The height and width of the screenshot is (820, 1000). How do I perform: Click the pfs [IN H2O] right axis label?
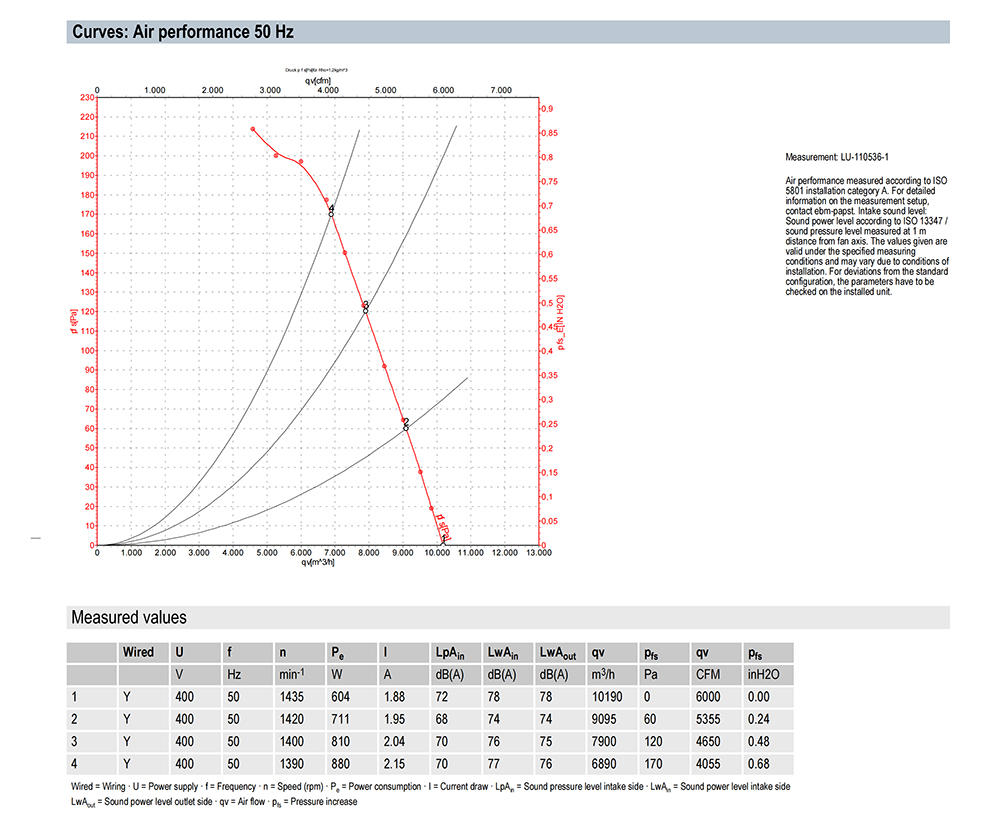[561, 322]
